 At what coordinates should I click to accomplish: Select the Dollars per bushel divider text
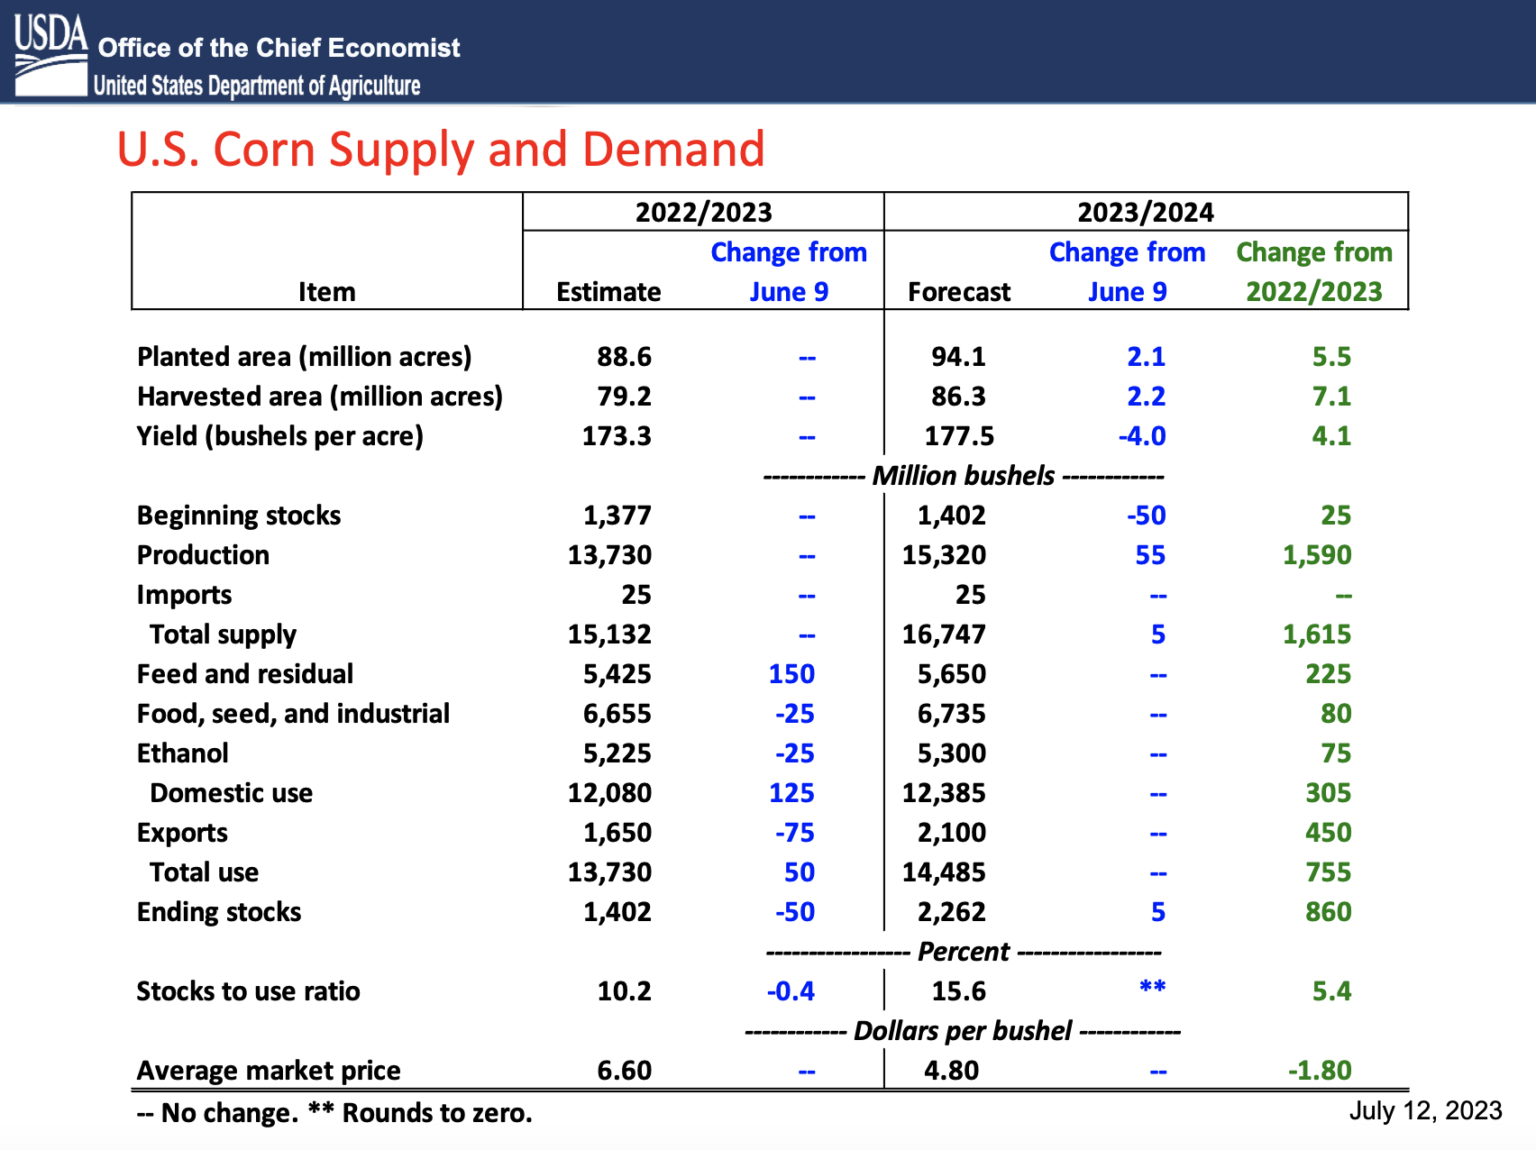point(963,1031)
